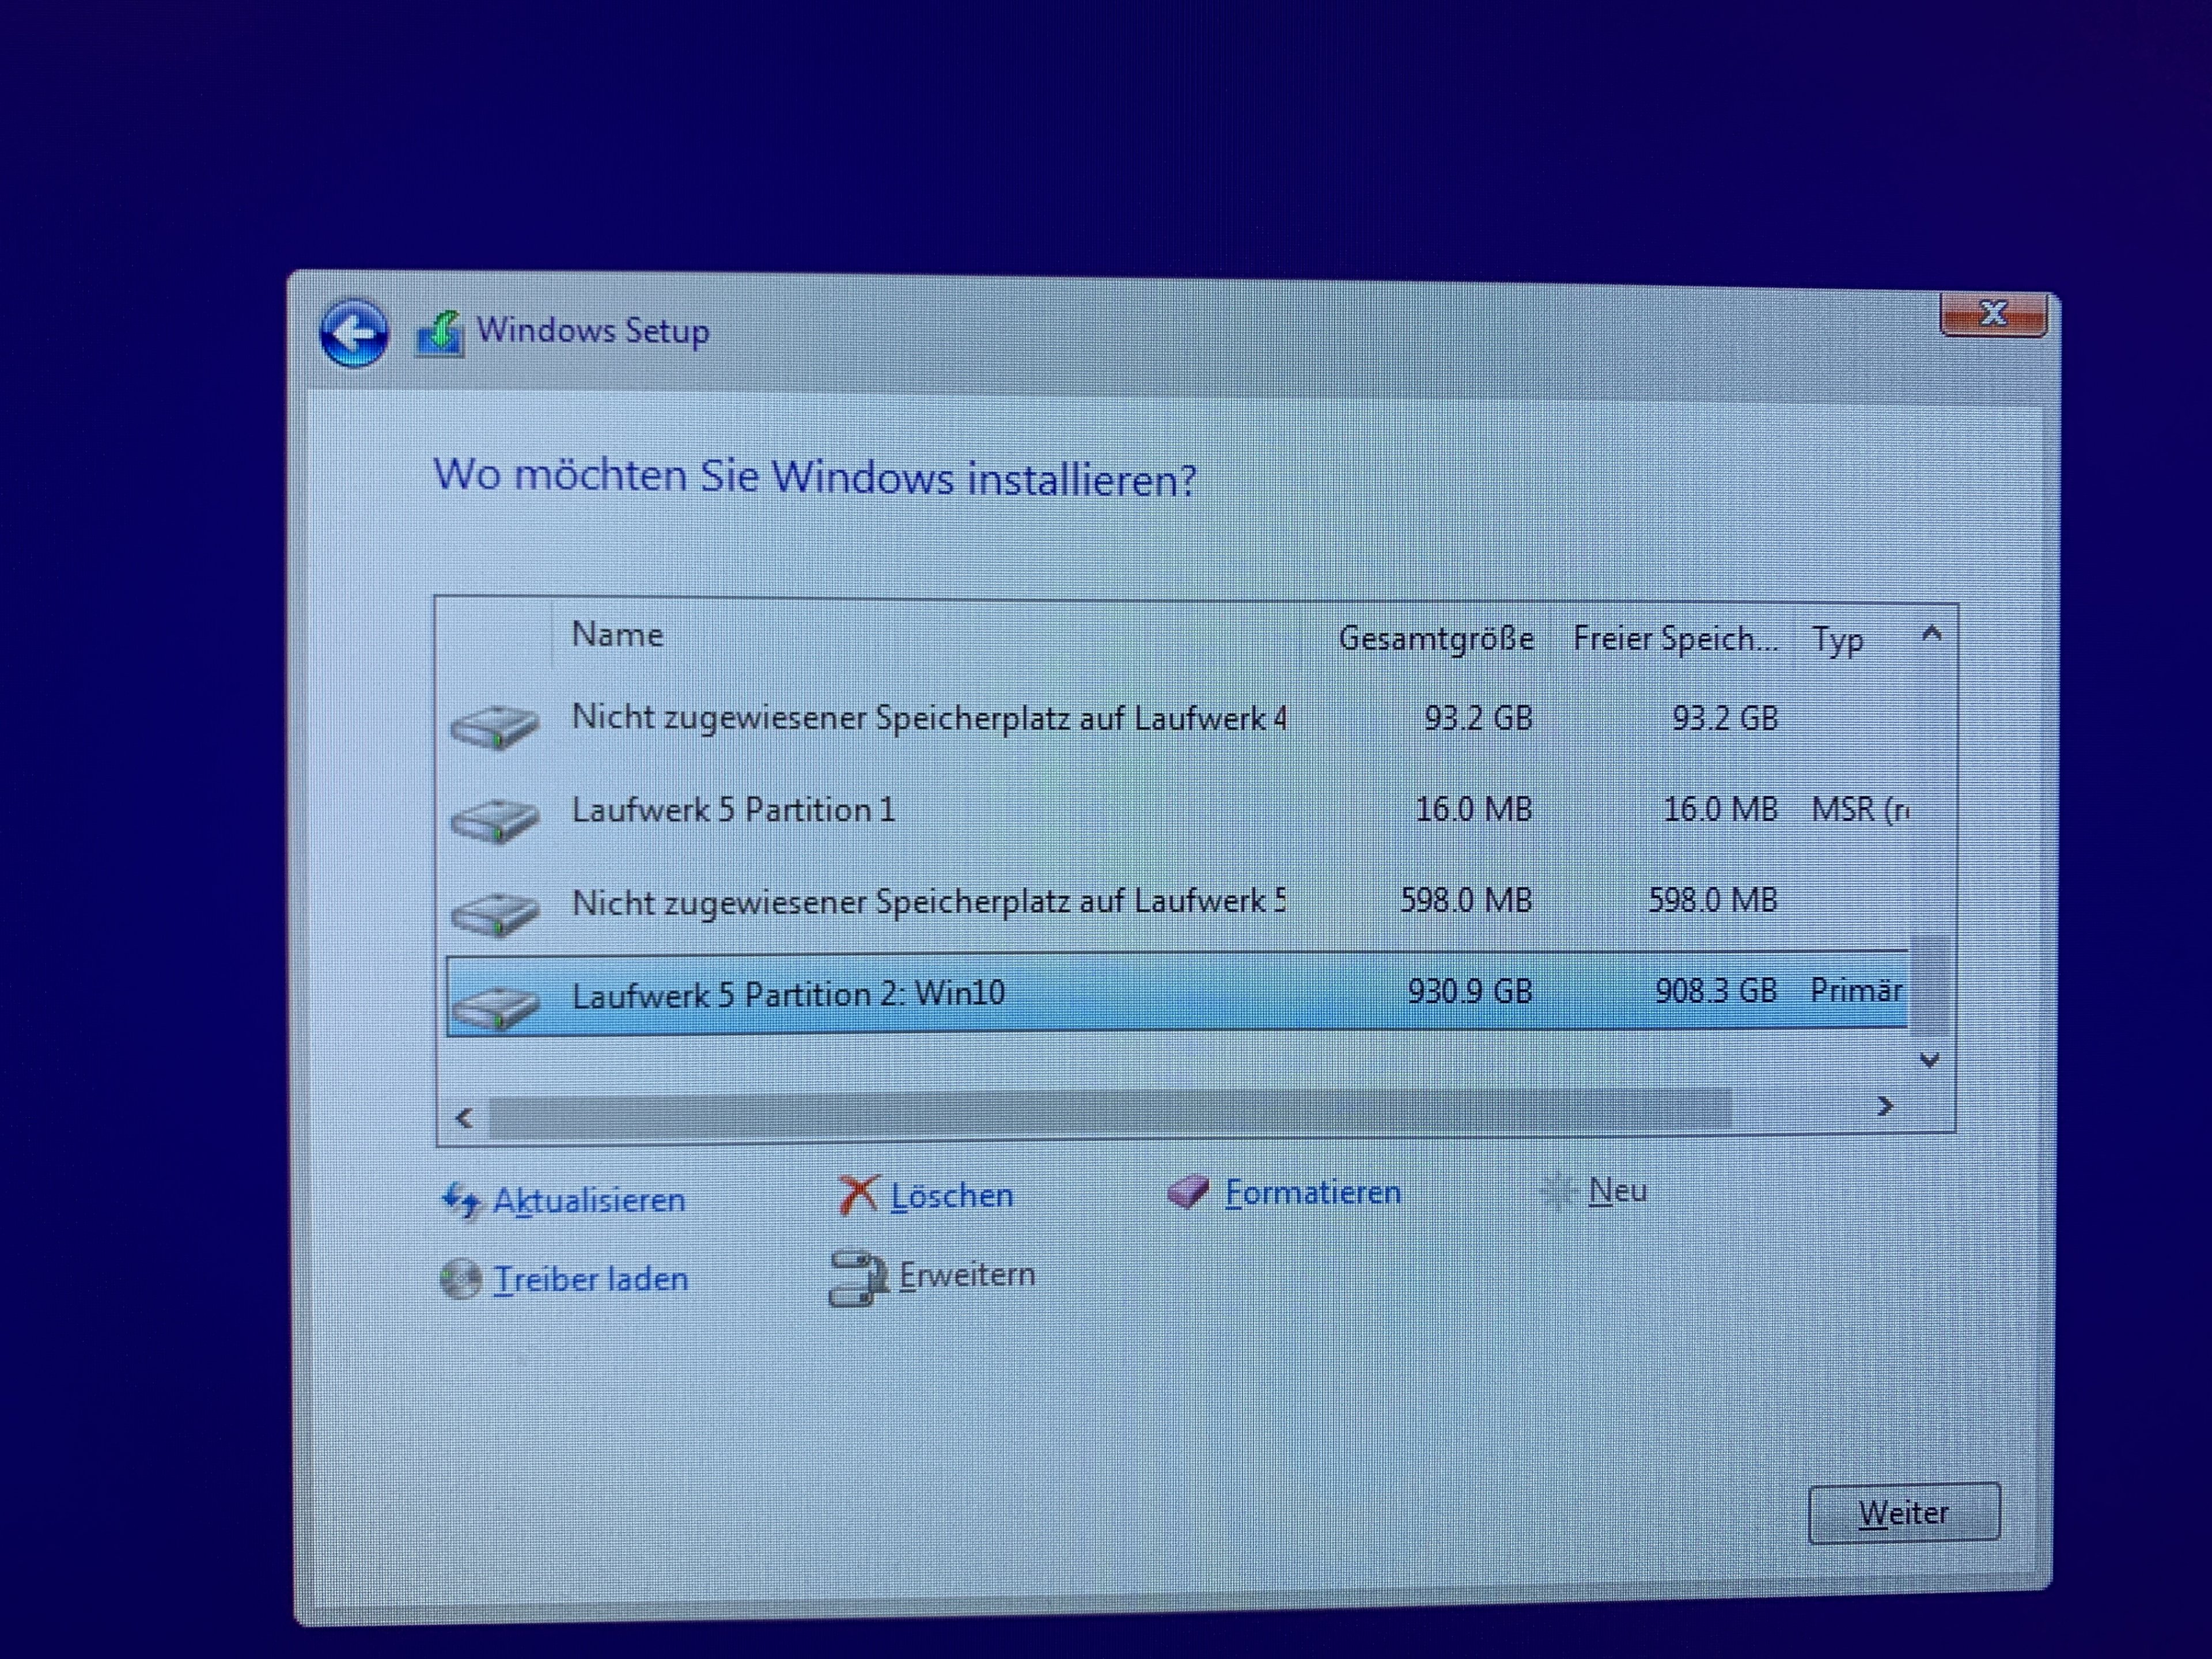Select Laufwerk 5 Partition 2: Win10 row
The width and height of the screenshot is (2212, 1659).
point(788,994)
